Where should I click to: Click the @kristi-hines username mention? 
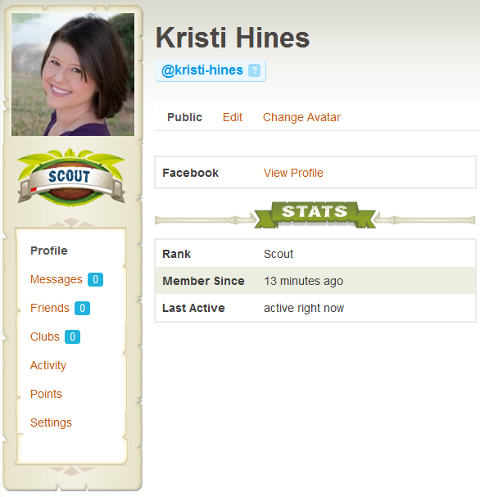pyautogui.click(x=202, y=70)
